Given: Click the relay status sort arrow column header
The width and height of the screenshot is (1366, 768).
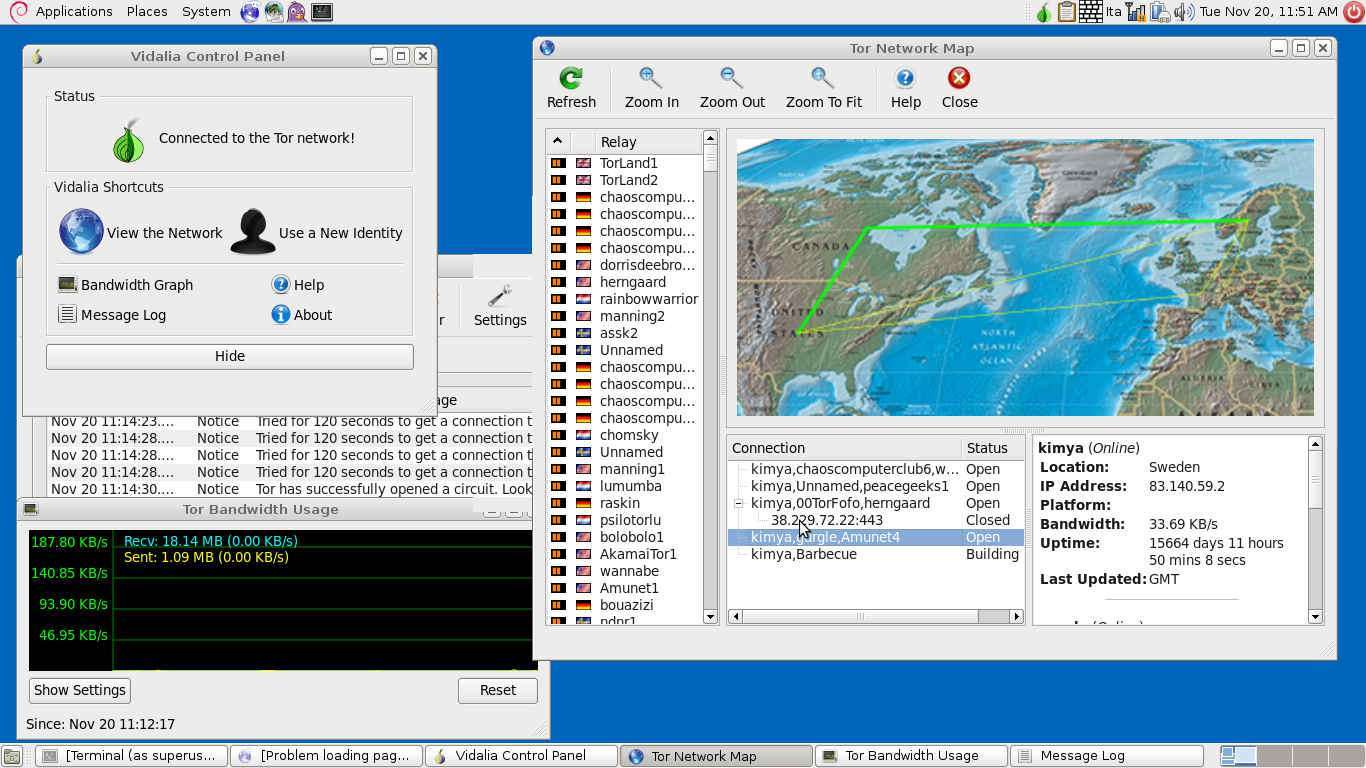Looking at the screenshot, I should click(x=558, y=141).
